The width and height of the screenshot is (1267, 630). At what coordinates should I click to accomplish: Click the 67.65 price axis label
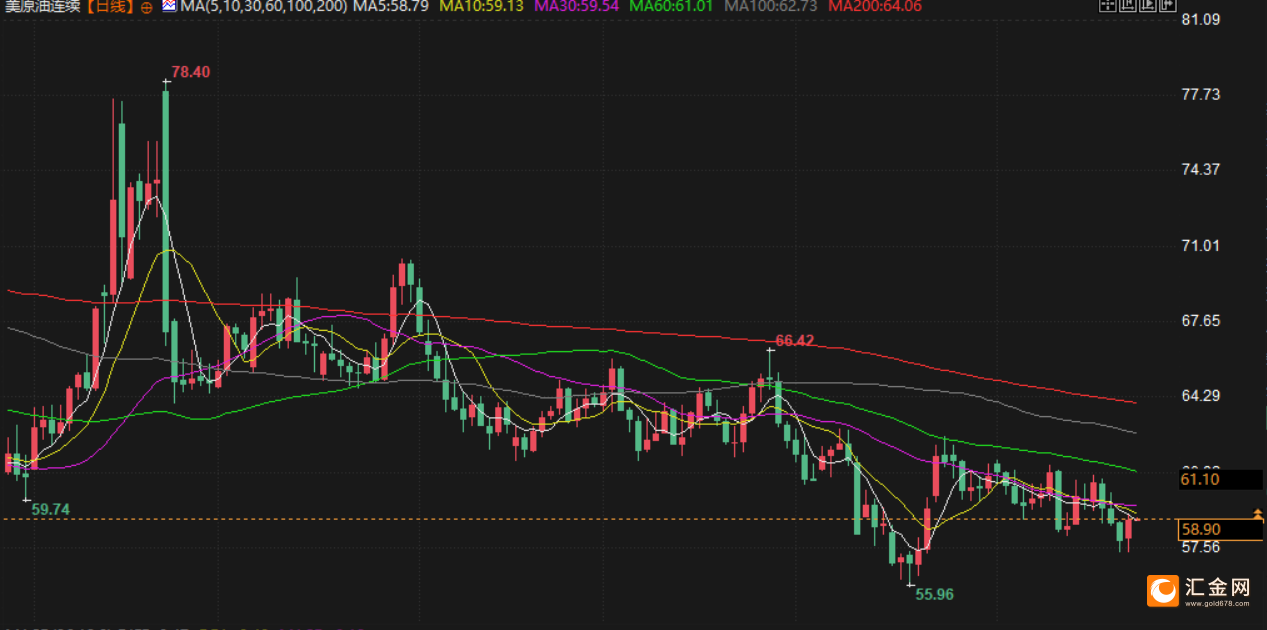click(1201, 321)
